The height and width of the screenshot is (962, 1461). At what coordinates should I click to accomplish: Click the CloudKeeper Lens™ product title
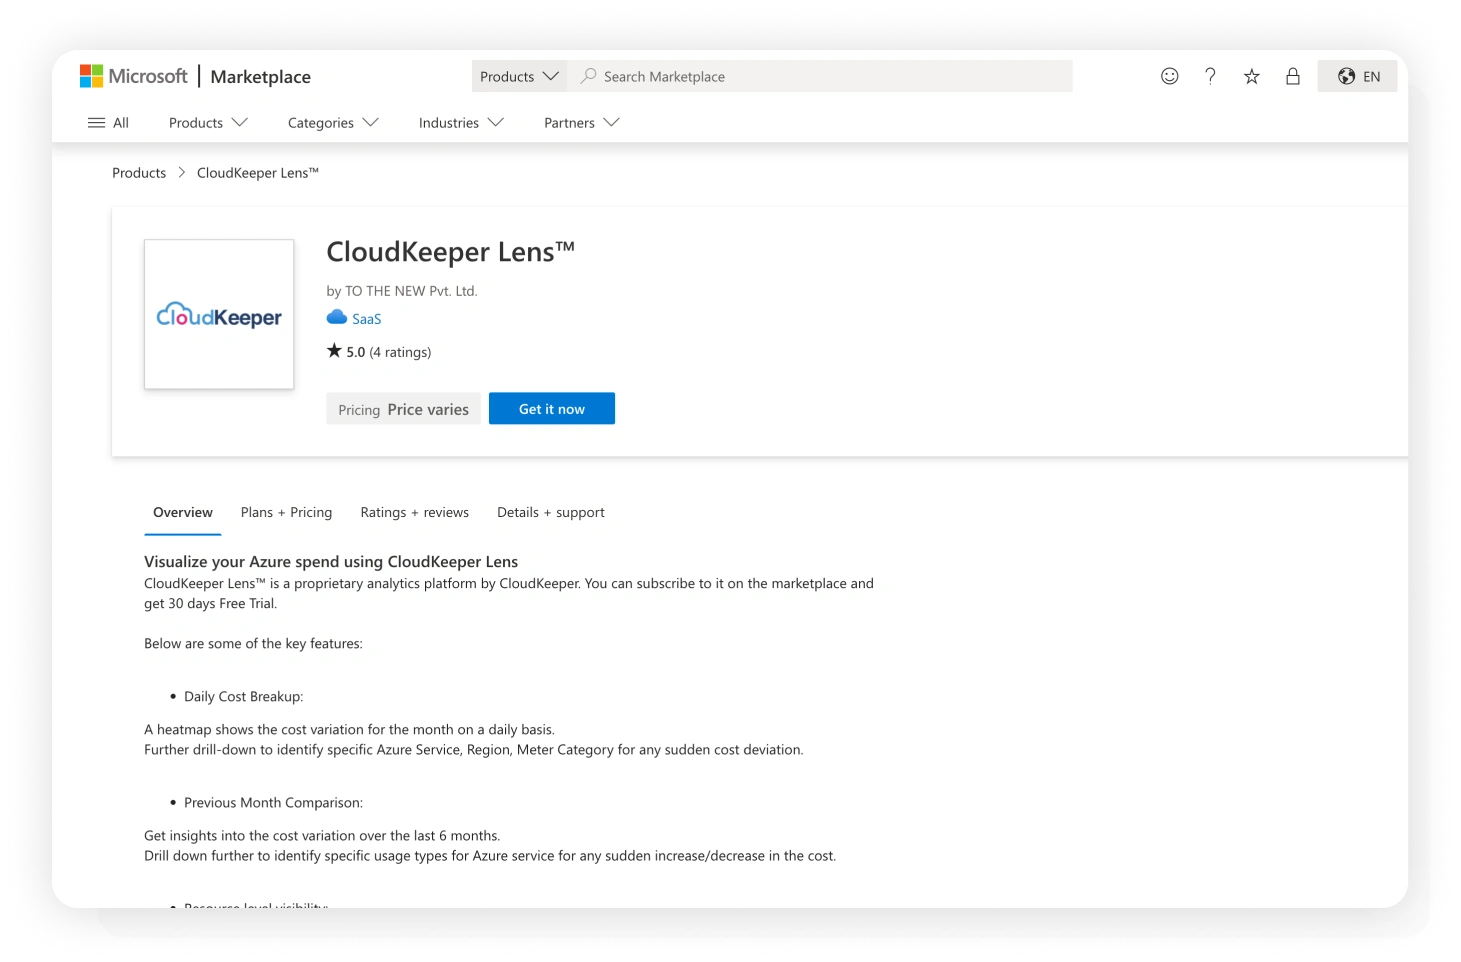point(451,251)
